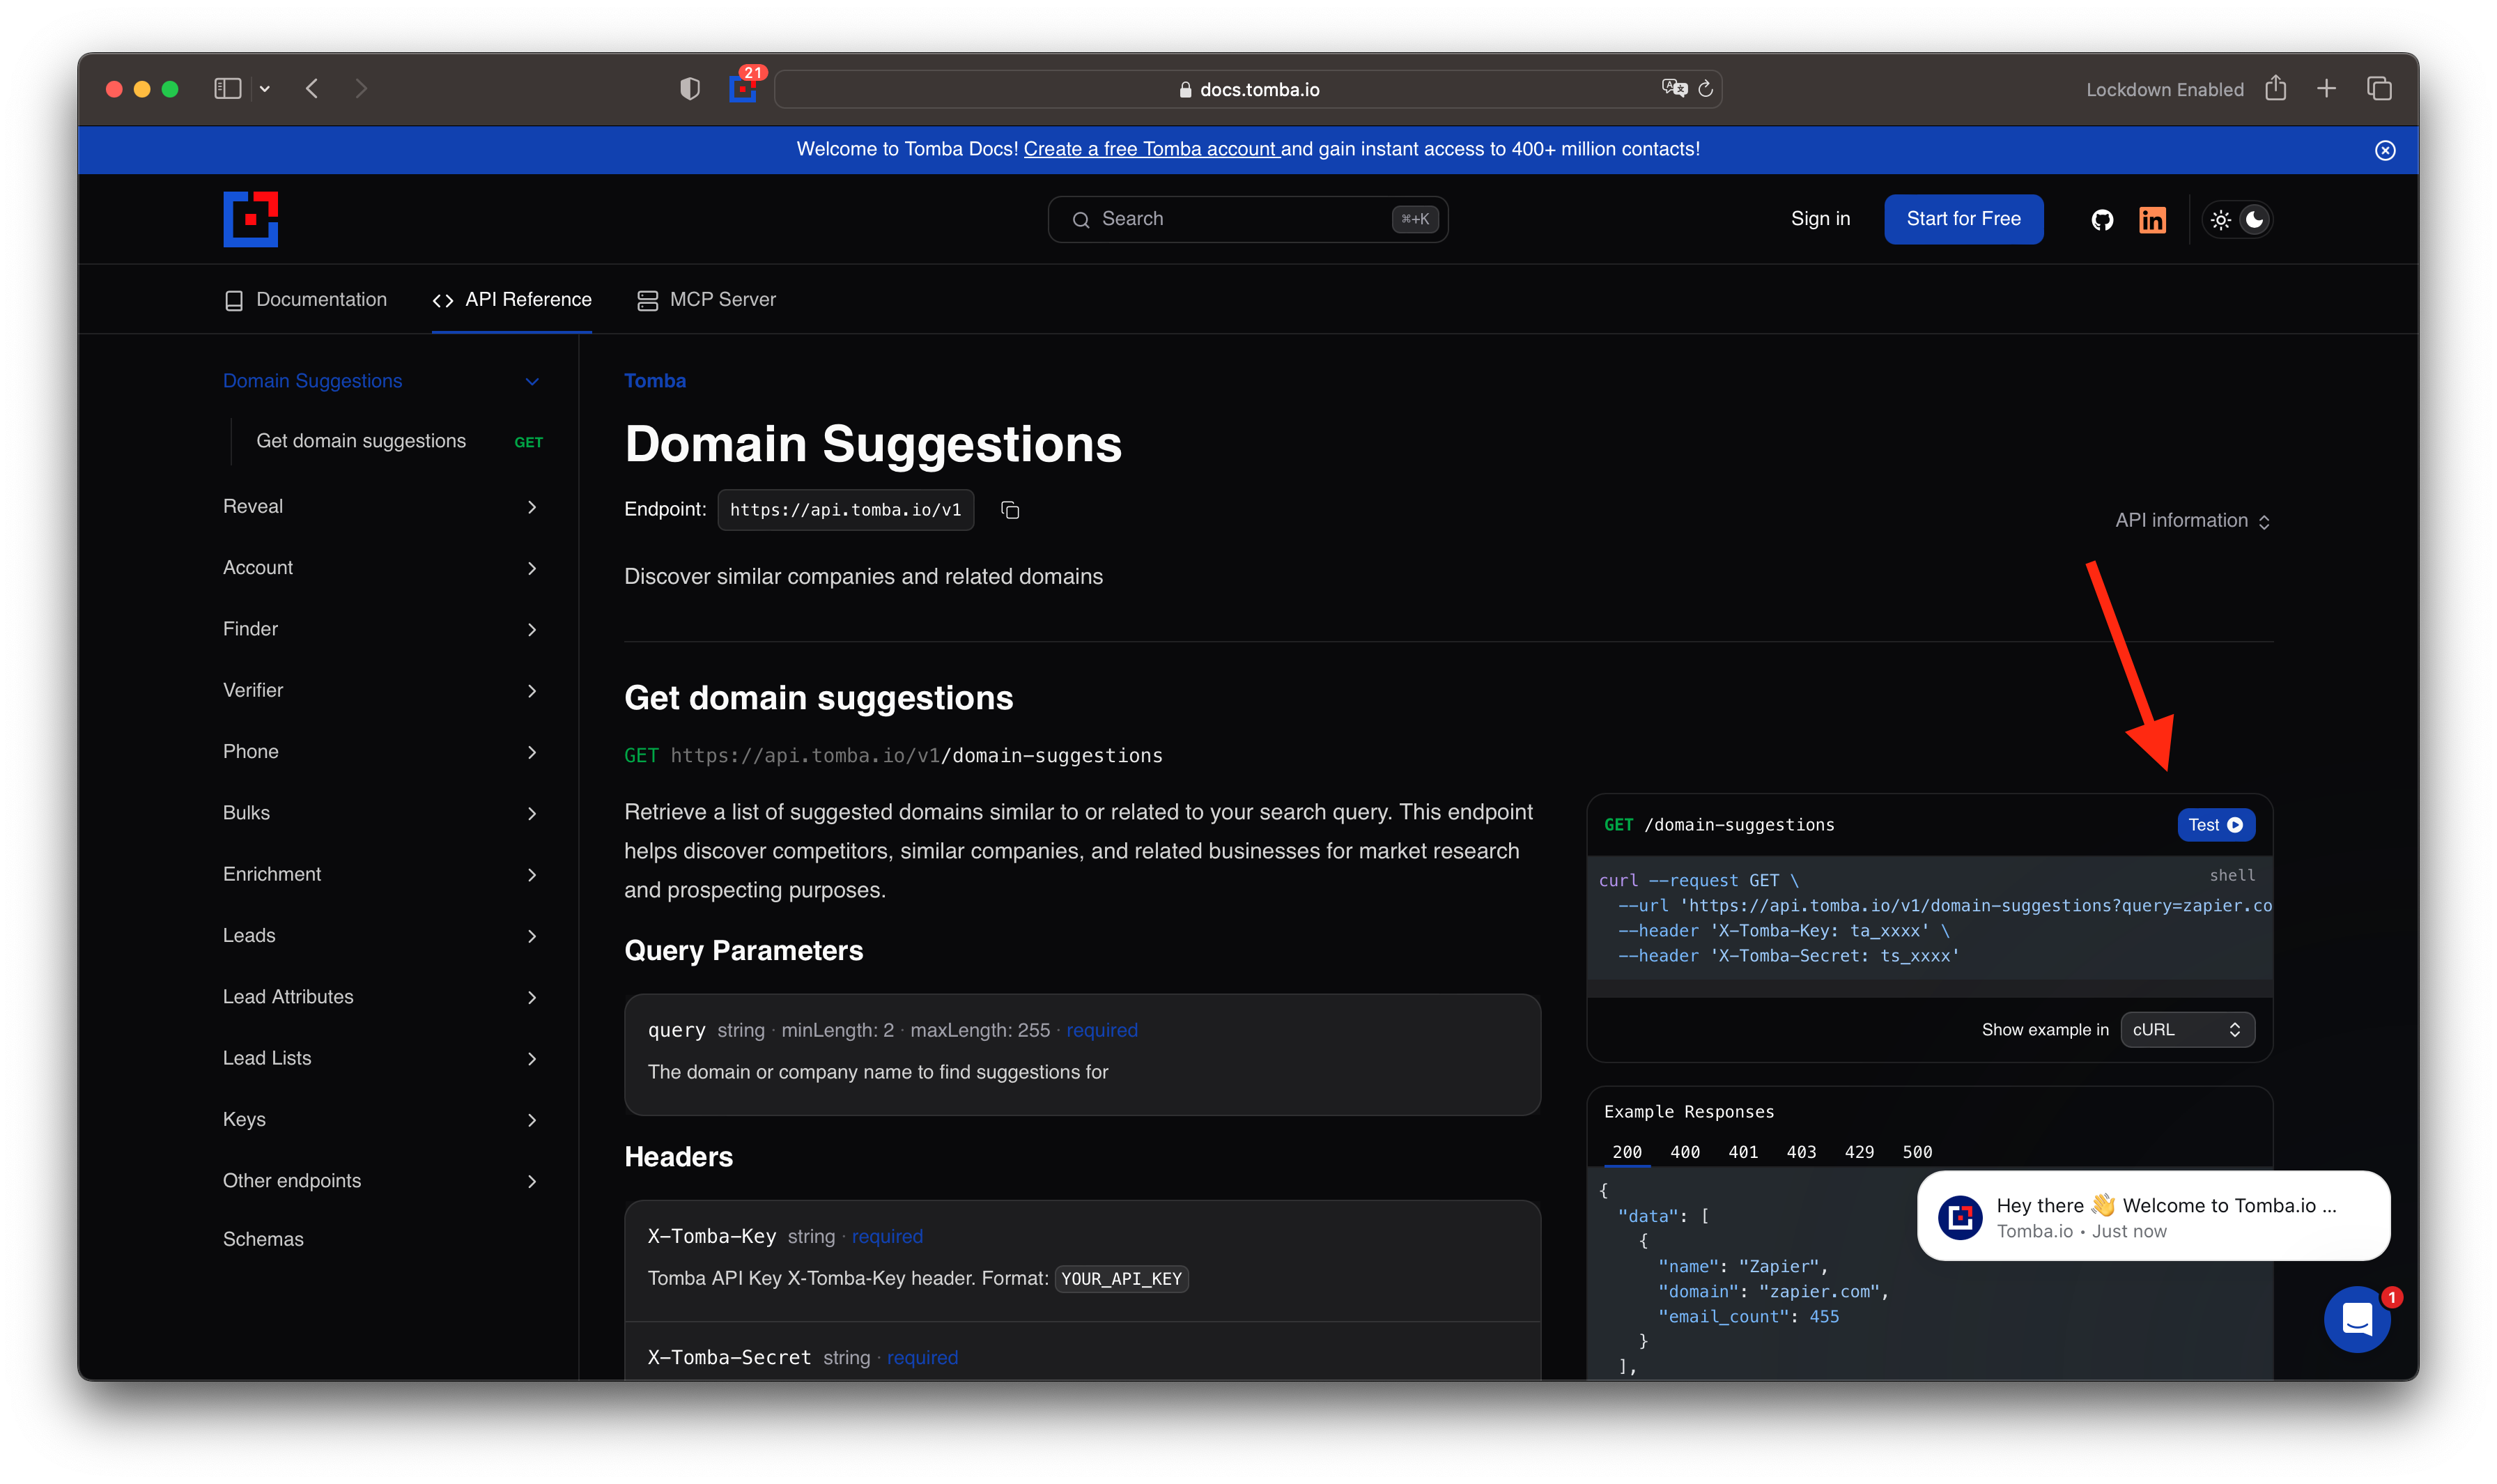Screen dimensions: 2497x1484
Task: Dismiss the welcome banner
Action: click(2385, 150)
